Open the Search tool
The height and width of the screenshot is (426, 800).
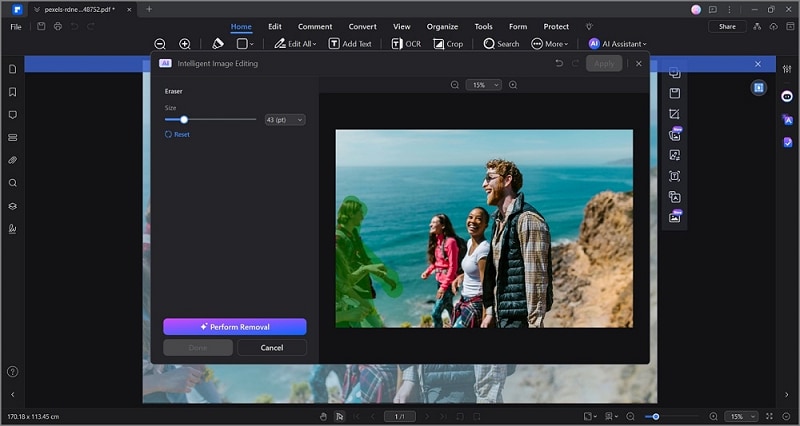[502, 44]
